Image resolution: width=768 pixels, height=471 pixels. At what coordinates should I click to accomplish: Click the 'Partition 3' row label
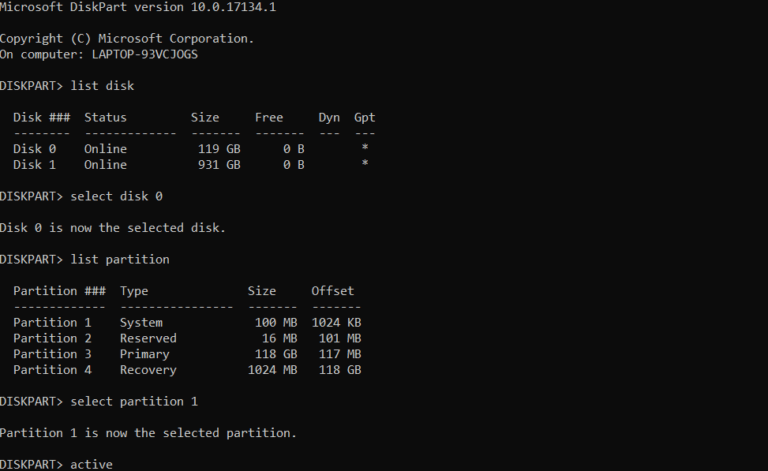pyautogui.click(x=52, y=354)
